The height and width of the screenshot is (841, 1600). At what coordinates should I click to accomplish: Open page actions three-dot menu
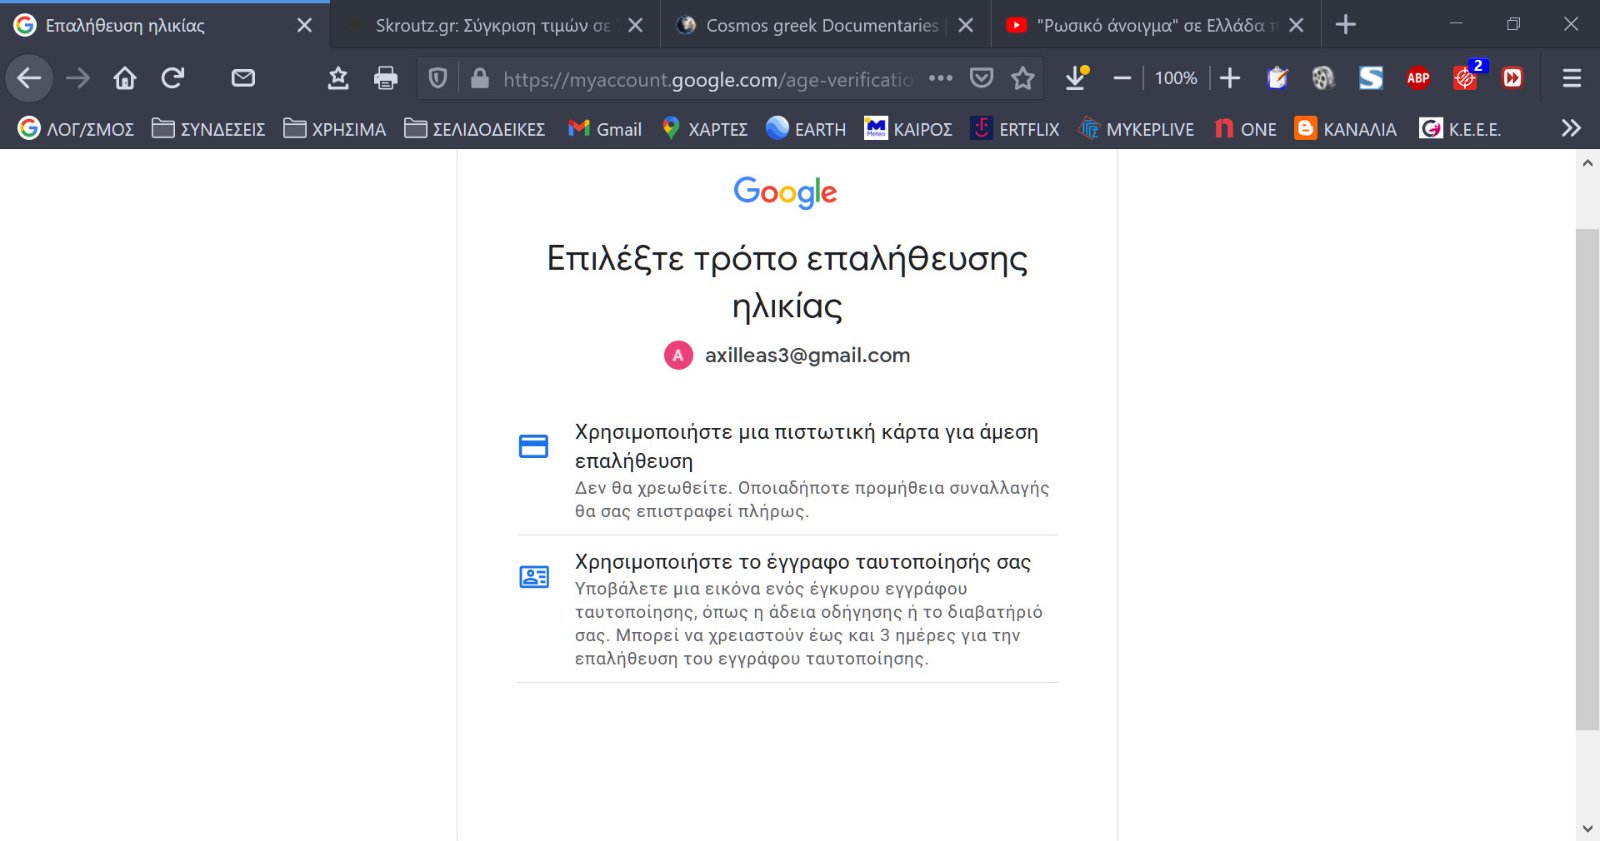(941, 78)
